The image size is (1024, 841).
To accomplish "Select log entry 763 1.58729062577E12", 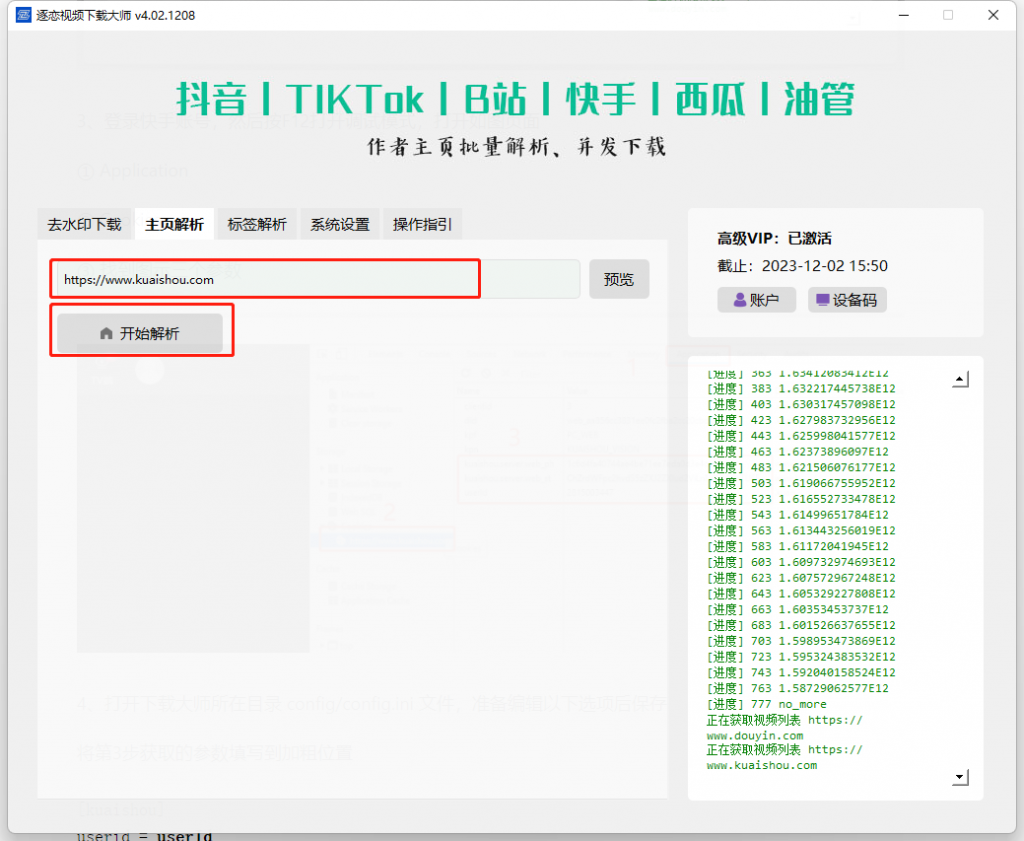I will tap(797, 688).
